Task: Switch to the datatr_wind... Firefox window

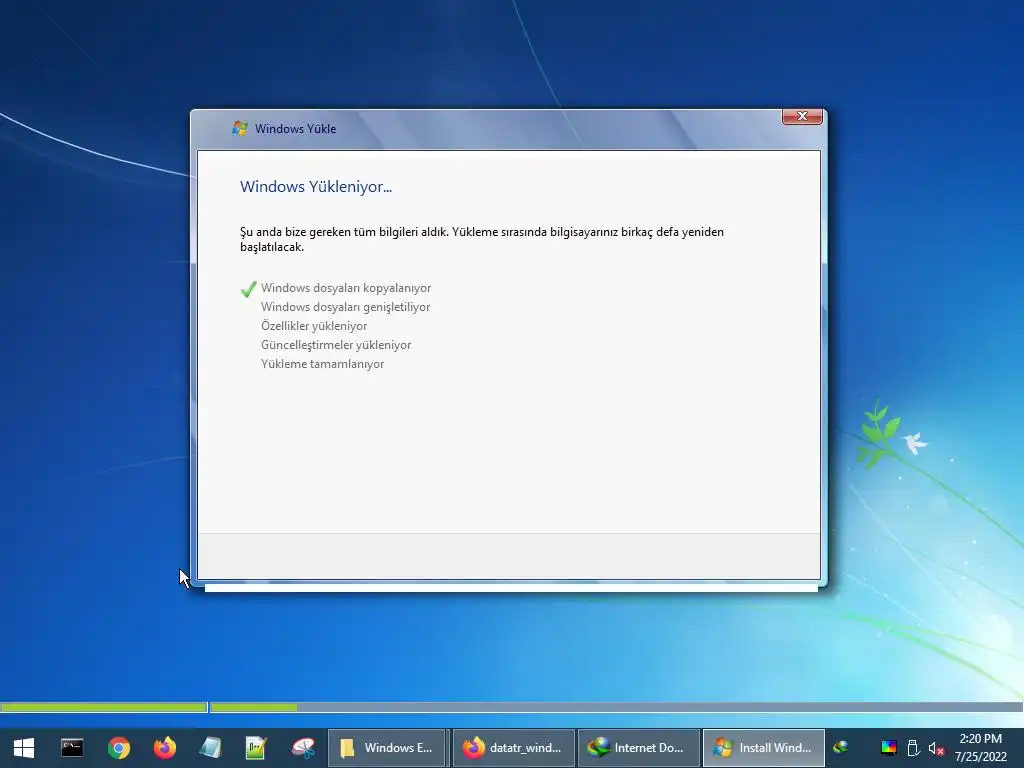Action: click(x=513, y=748)
